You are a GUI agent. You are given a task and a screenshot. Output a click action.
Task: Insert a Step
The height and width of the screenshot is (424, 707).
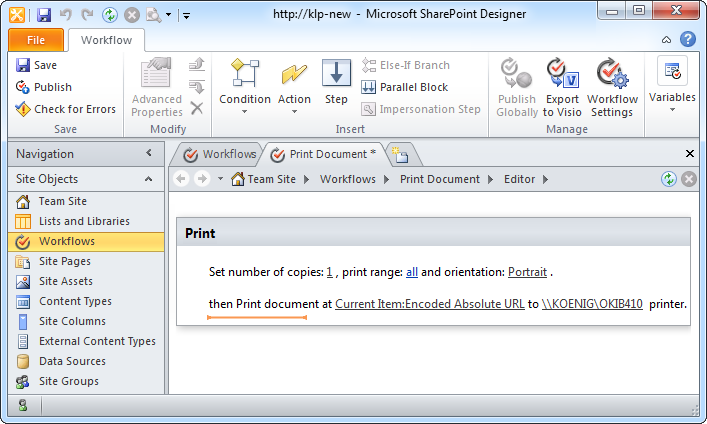click(x=336, y=82)
